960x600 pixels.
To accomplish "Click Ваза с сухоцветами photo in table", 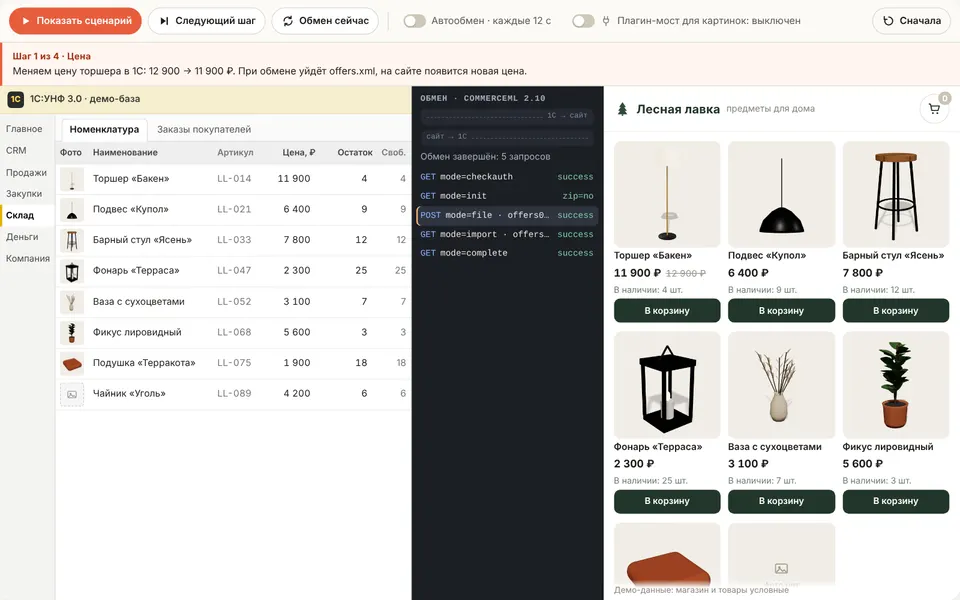I will (72, 302).
